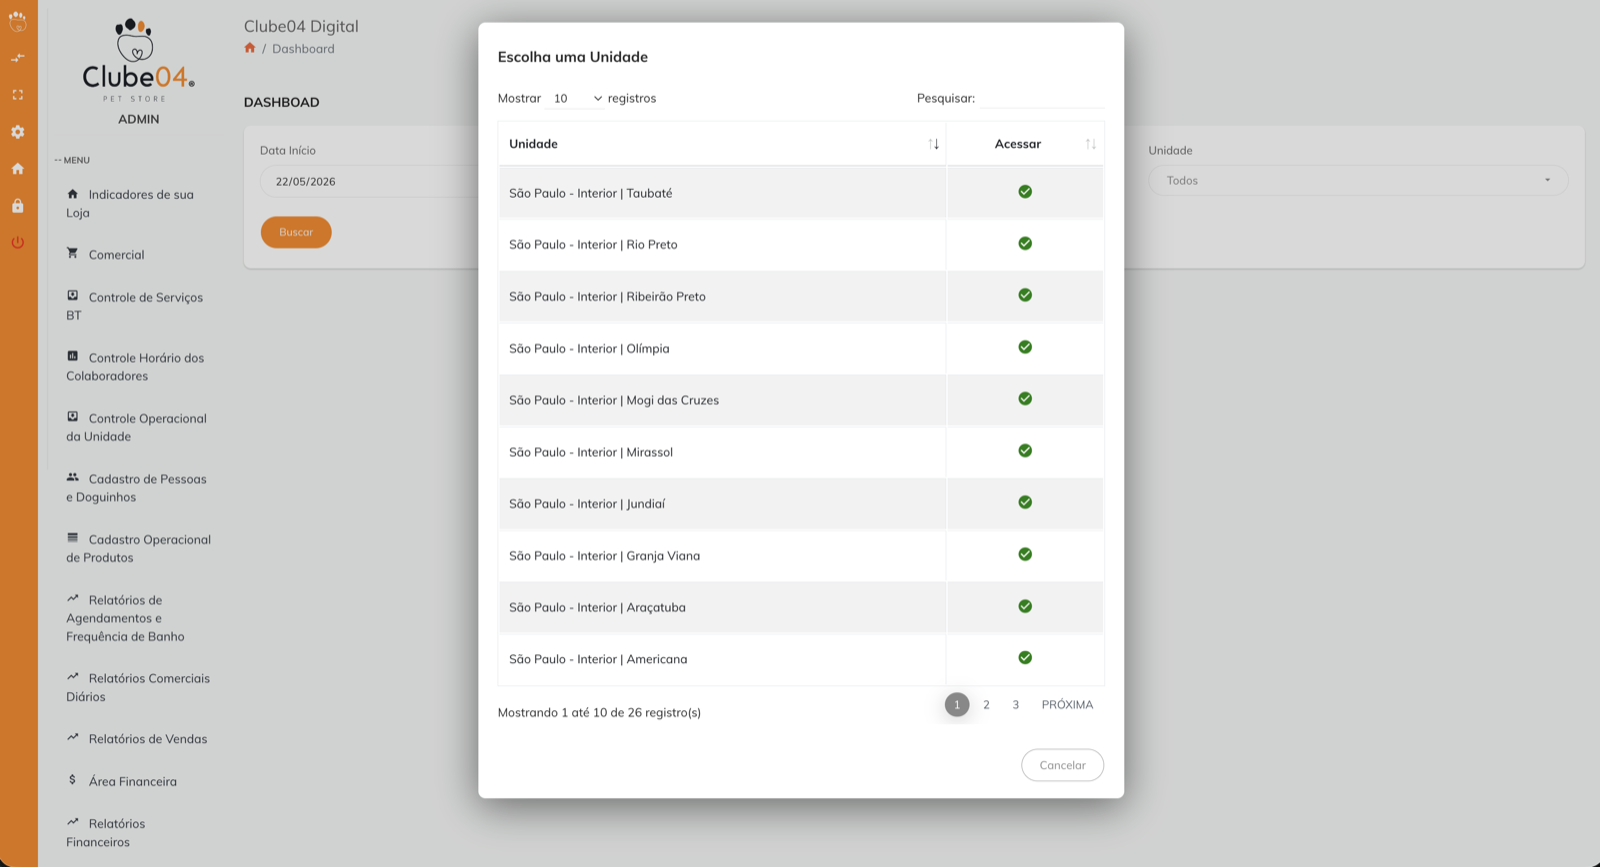Click the PRÓXIMA pagination link
Viewport: 1600px width, 867px height.
(1067, 705)
